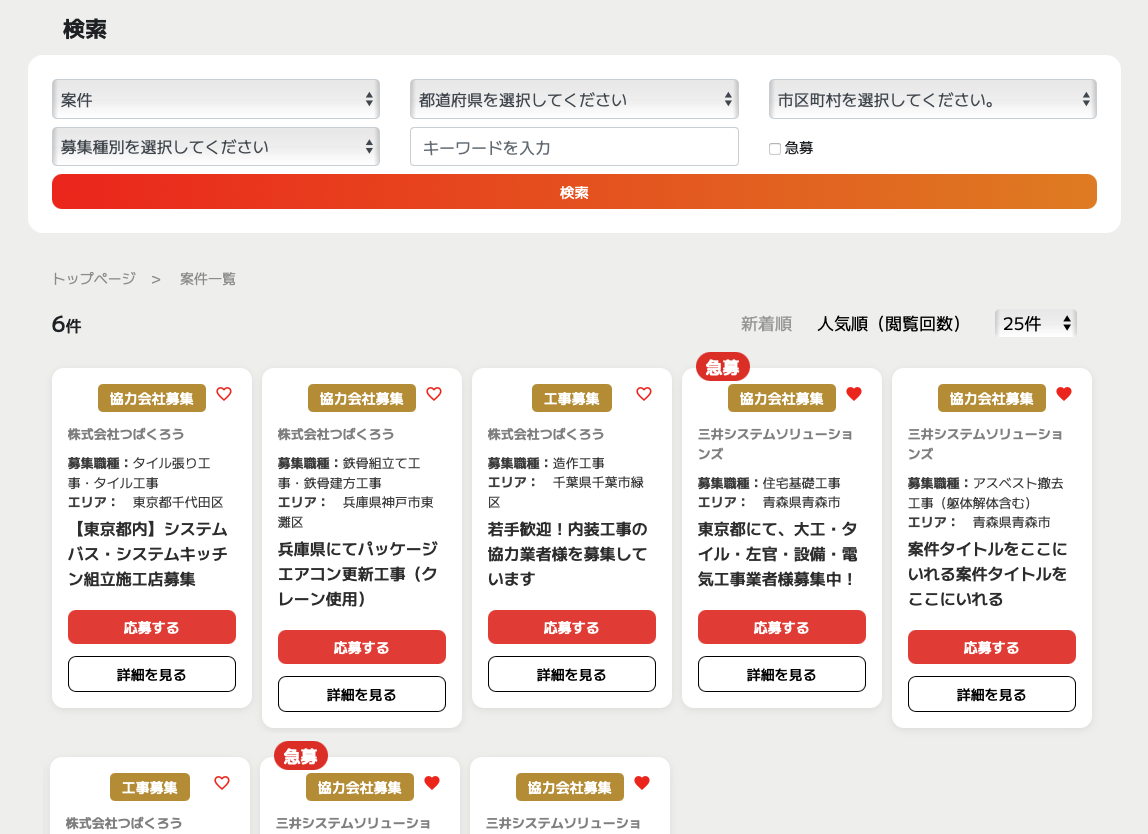Screen dimensions: 1148x834
Task: Sort by 人気順（閲覧回数）
Action: click(889, 324)
